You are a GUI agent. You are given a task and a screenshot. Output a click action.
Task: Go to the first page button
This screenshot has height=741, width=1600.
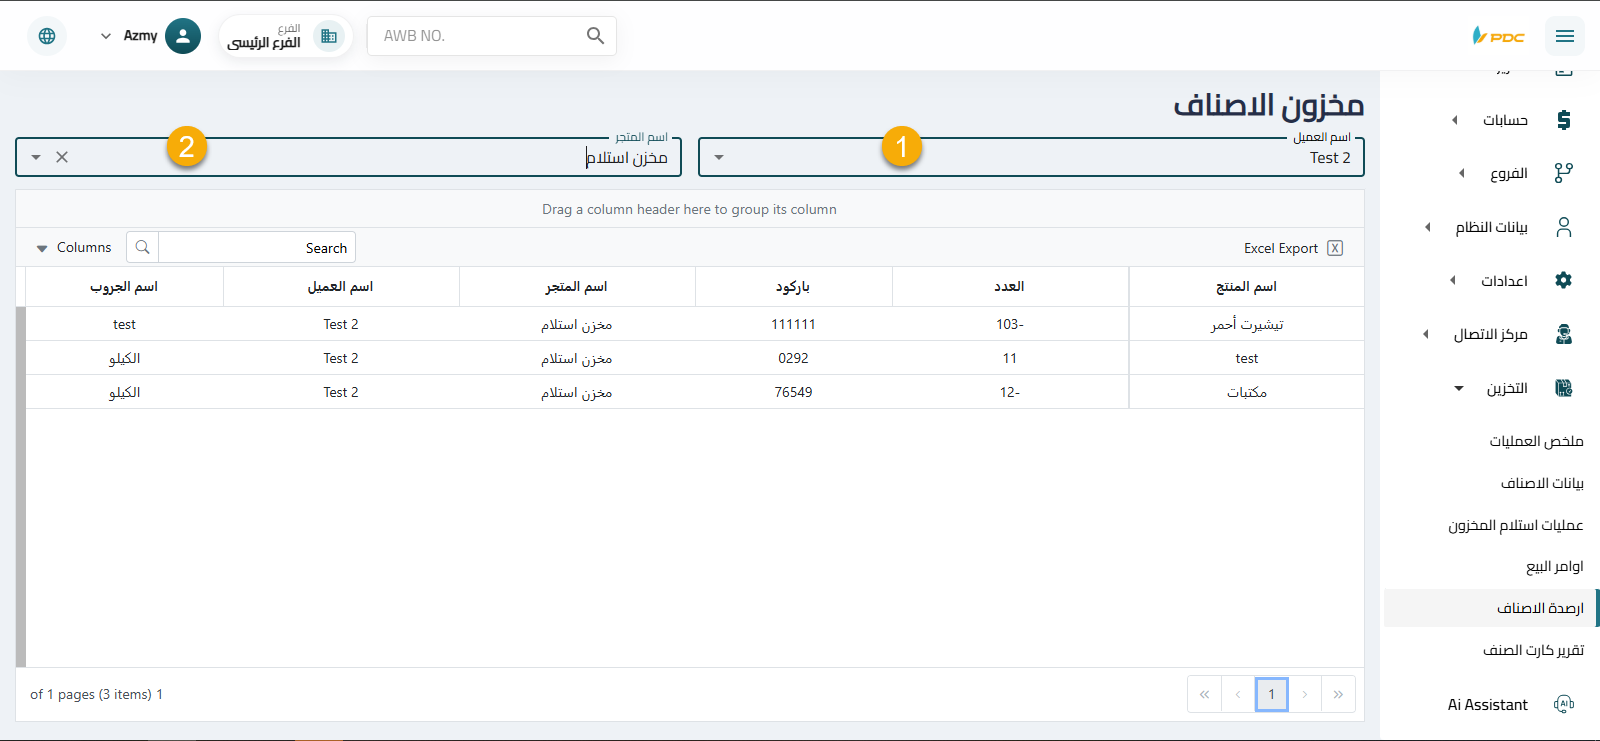click(x=1204, y=694)
